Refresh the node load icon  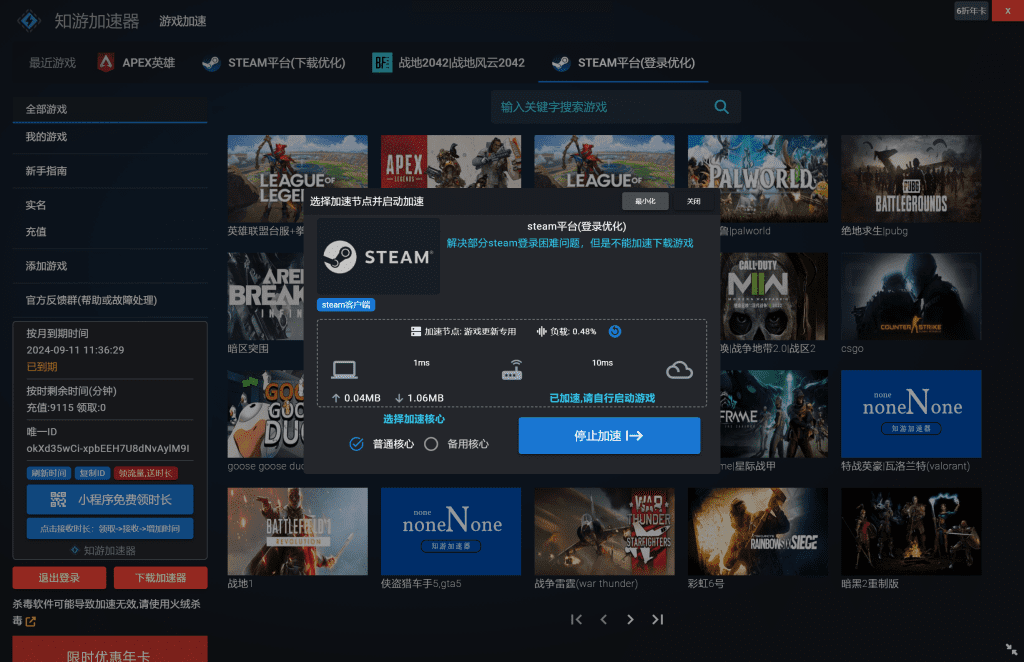point(615,331)
